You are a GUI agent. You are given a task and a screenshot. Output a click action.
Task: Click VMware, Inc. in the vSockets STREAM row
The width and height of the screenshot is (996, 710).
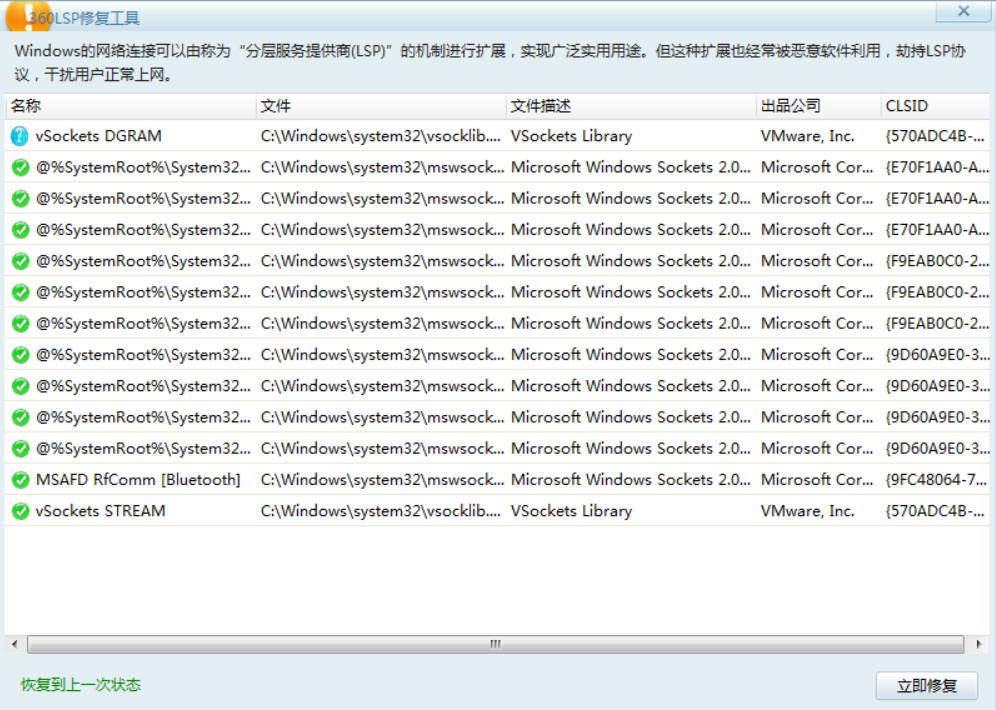[807, 511]
